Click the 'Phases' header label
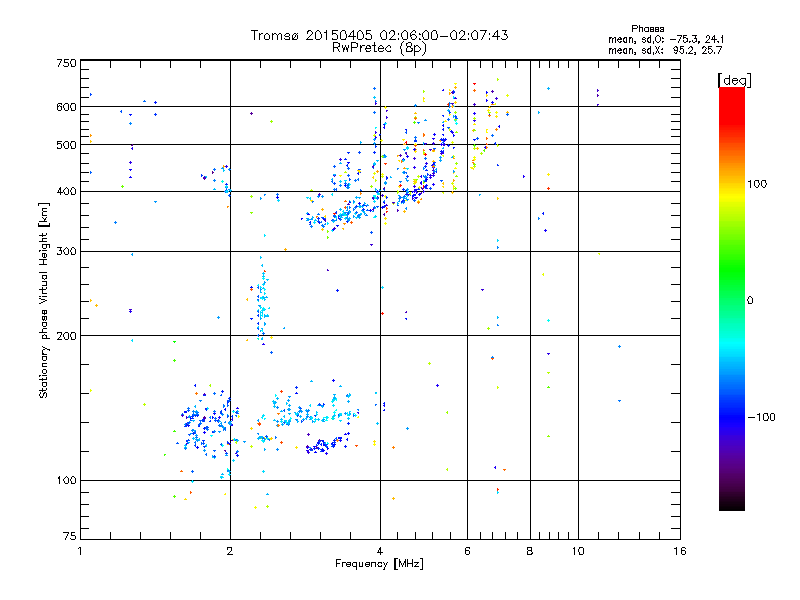The width and height of the screenshot is (800, 600). pyautogui.click(x=647, y=29)
